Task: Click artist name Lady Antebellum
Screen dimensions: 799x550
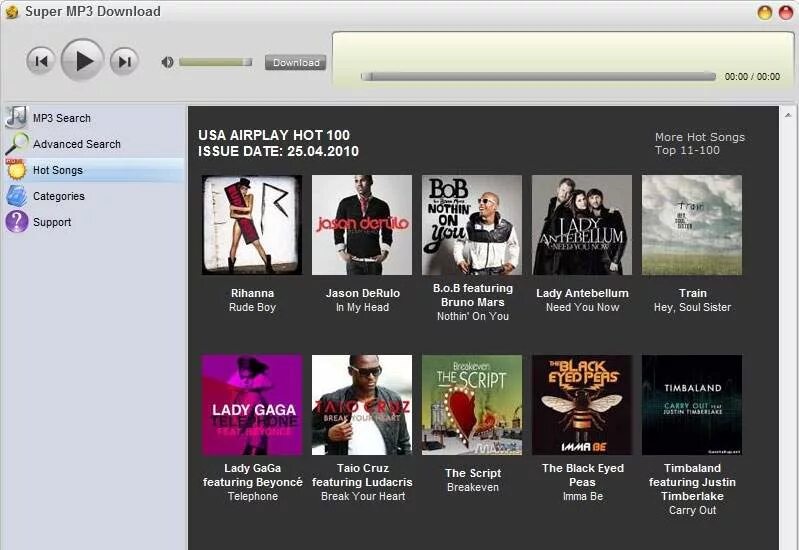Action: pyautogui.click(x=582, y=293)
